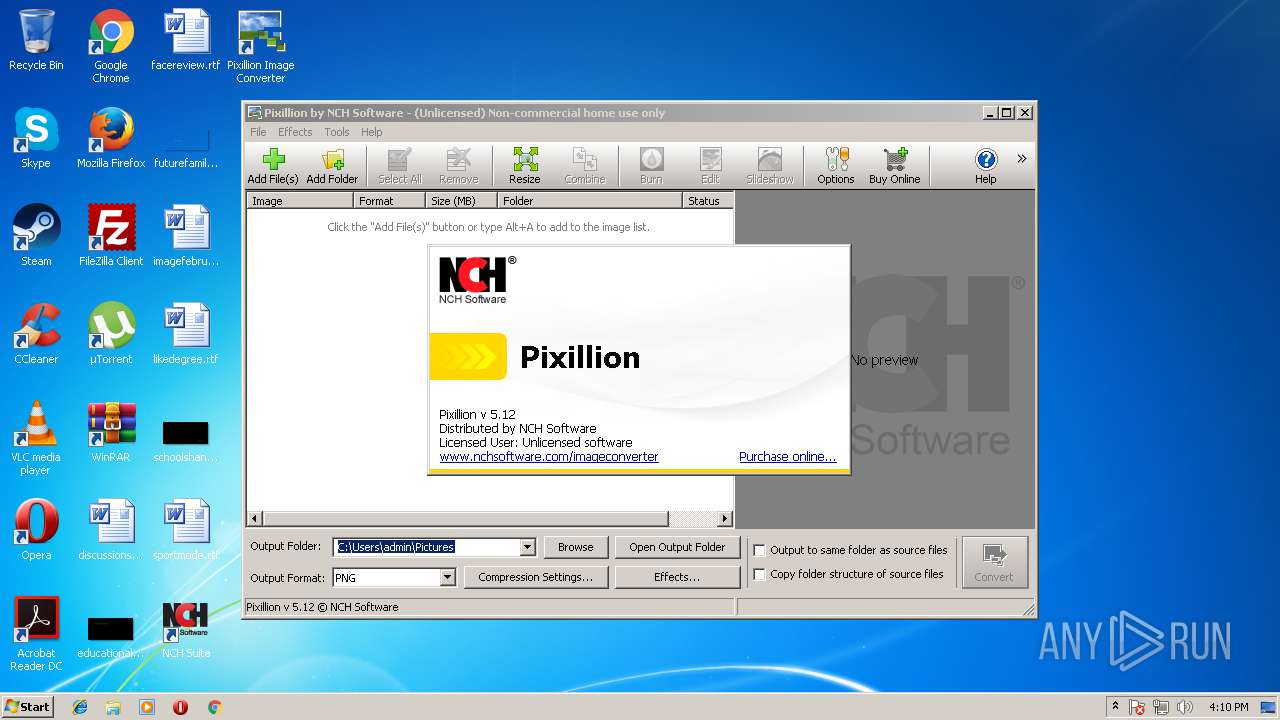The height and width of the screenshot is (720, 1280).
Task: Open the Effects menu
Action: pos(295,132)
